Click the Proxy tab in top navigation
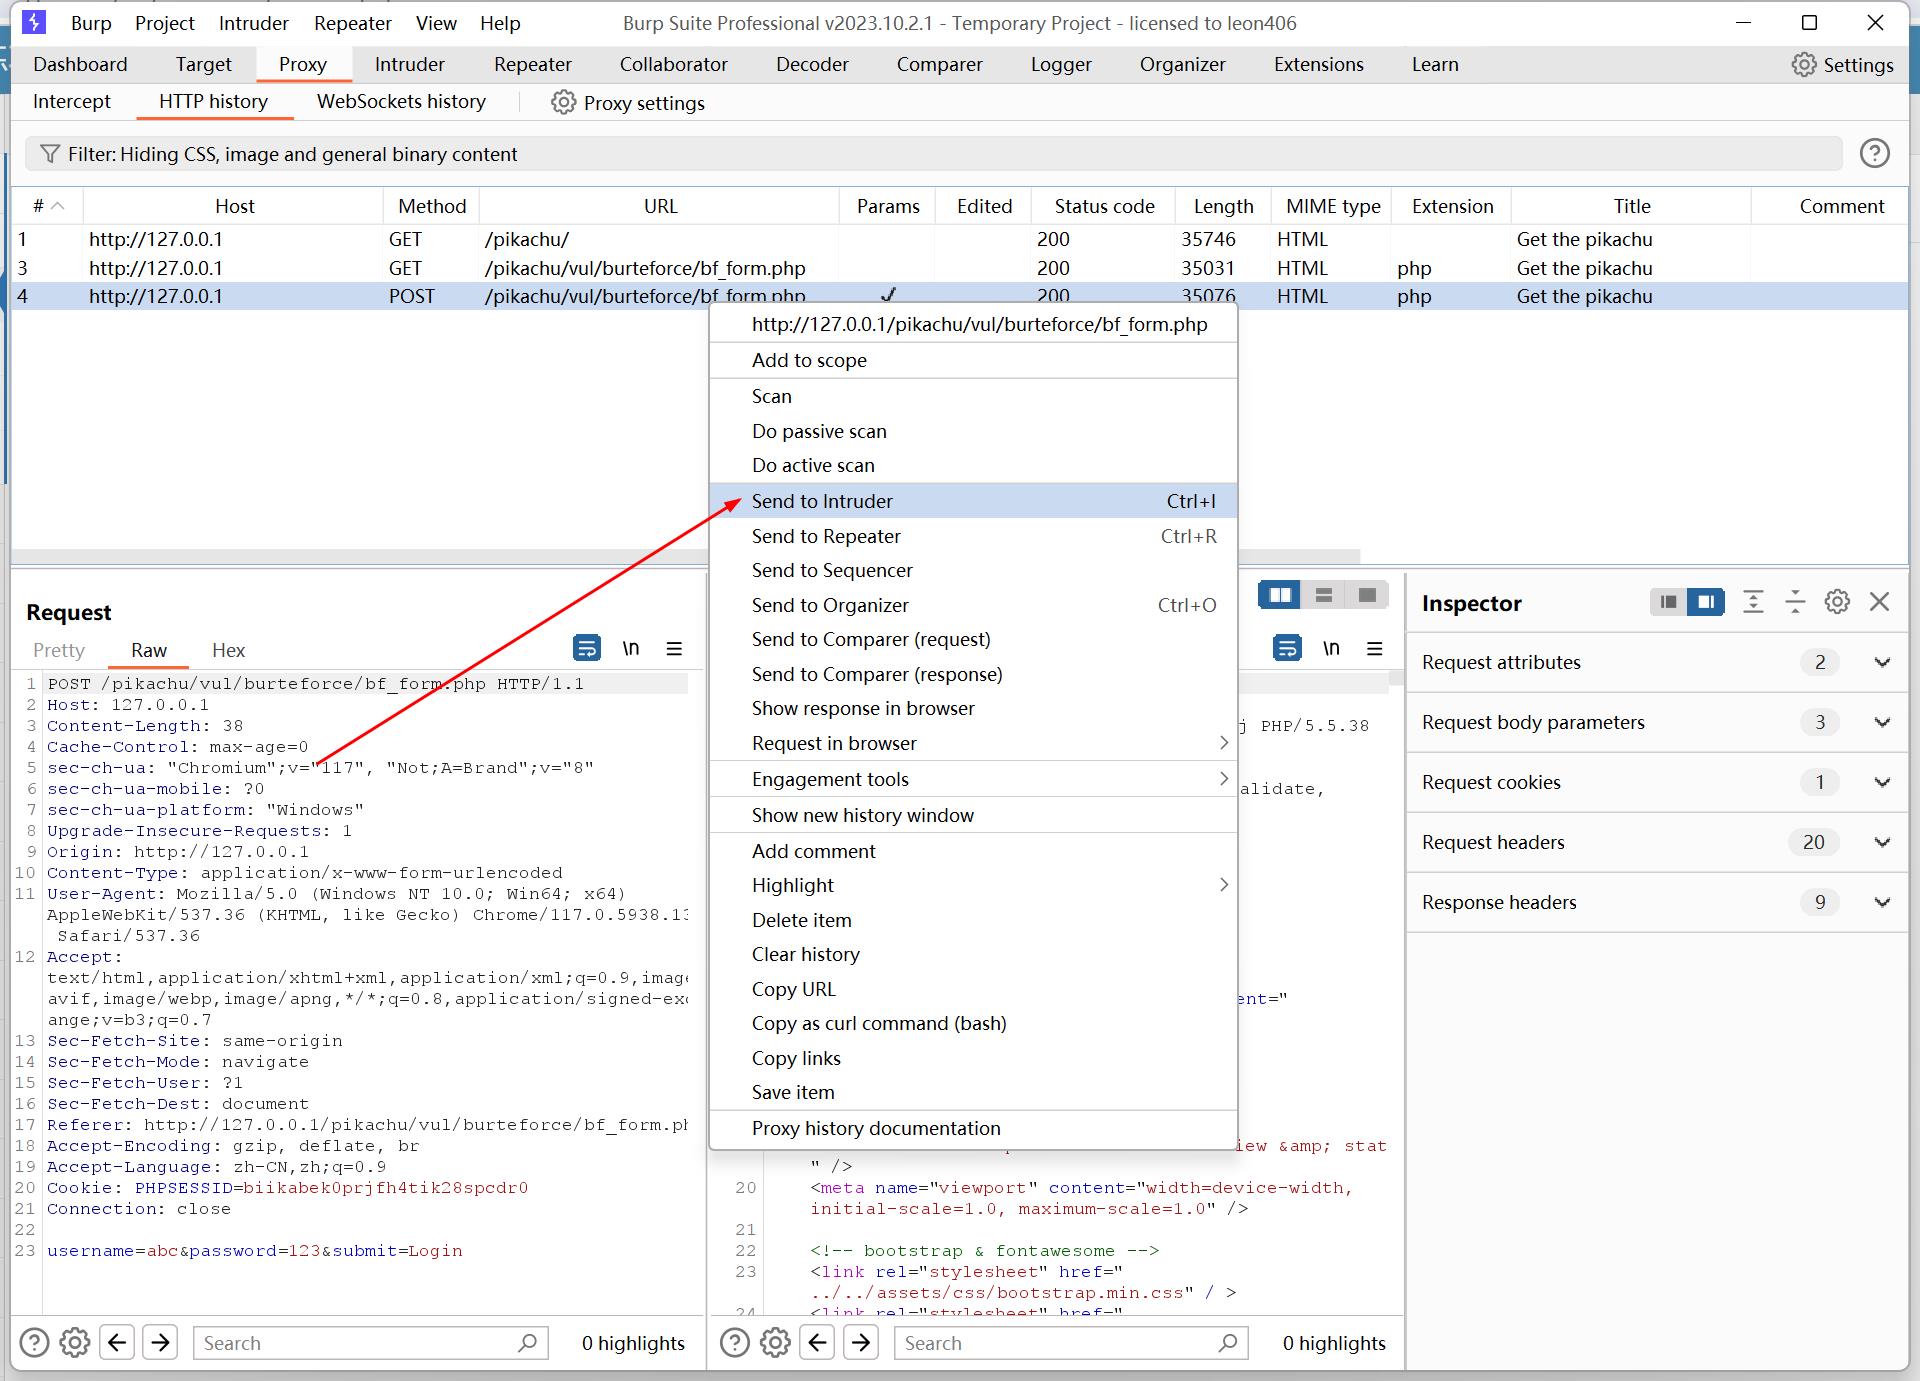The width and height of the screenshot is (1920, 1381). coord(301,63)
